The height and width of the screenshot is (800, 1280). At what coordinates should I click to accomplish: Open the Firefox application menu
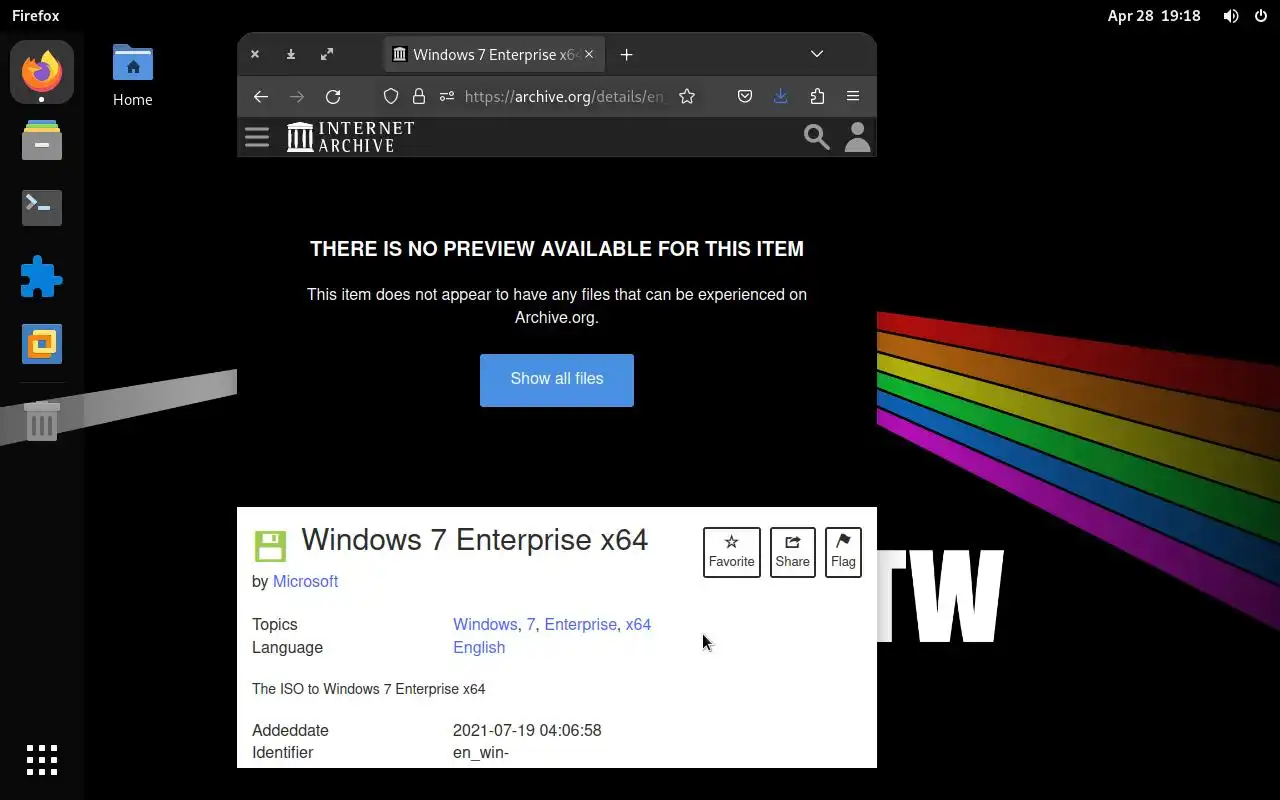tap(853, 96)
